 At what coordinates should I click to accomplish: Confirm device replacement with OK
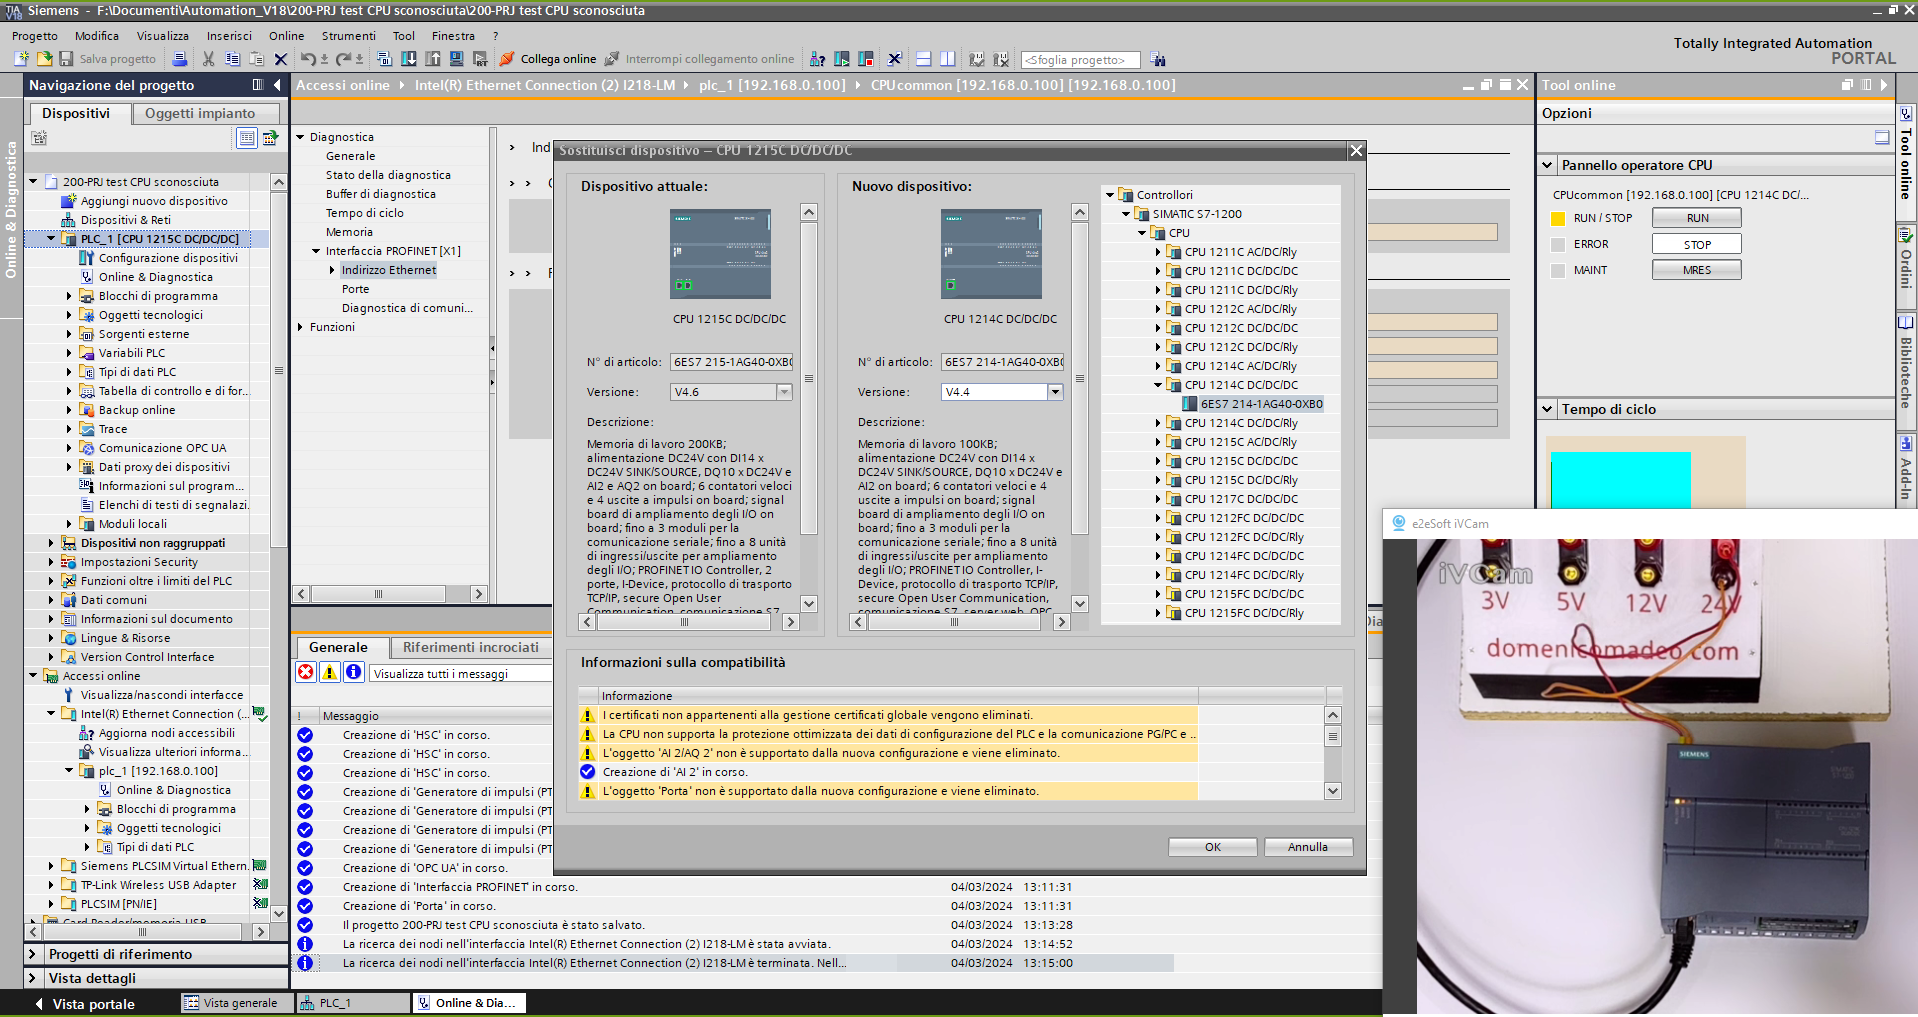(x=1212, y=847)
